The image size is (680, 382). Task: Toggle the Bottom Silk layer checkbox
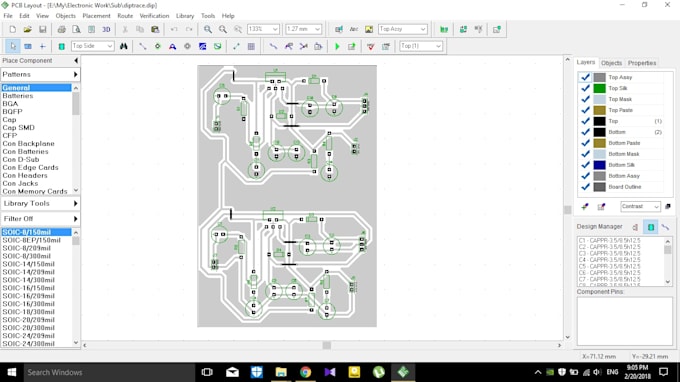tap(585, 165)
